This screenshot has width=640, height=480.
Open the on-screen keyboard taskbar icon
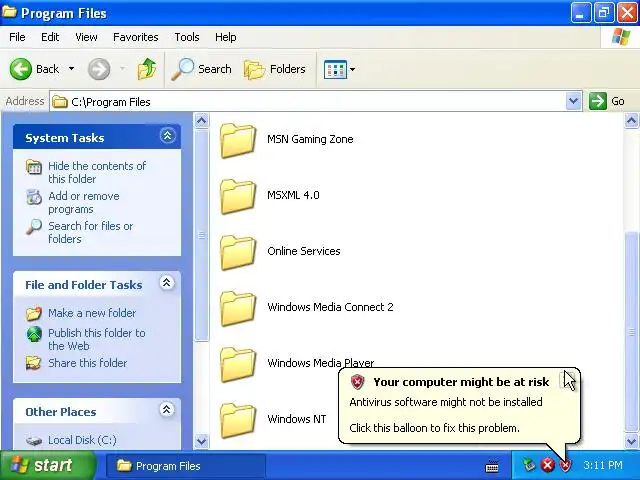pos(492,466)
